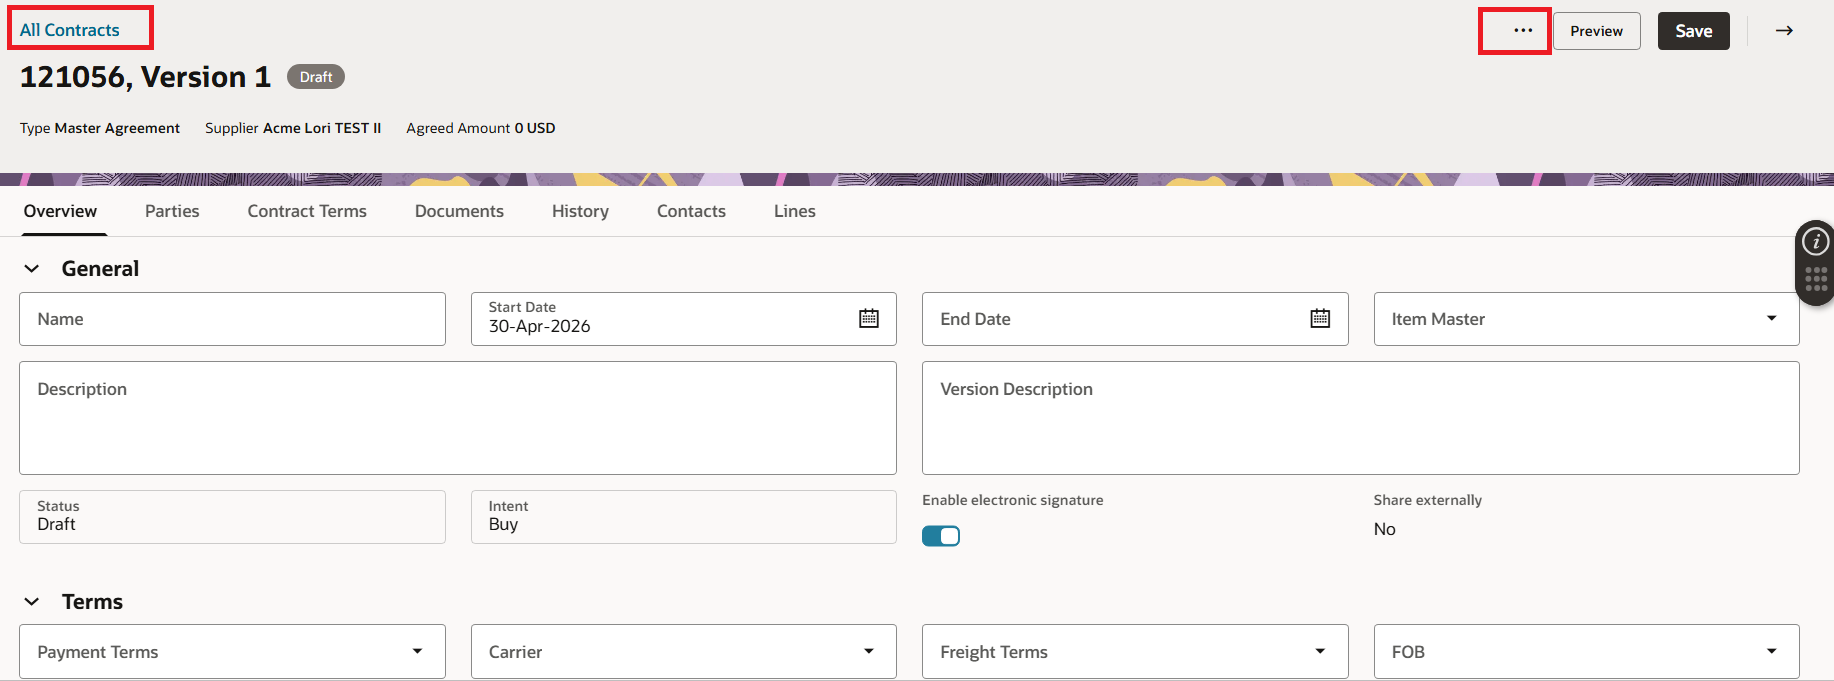Open the Payment Terms dropdown
The height and width of the screenshot is (681, 1834).
(x=232, y=652)
